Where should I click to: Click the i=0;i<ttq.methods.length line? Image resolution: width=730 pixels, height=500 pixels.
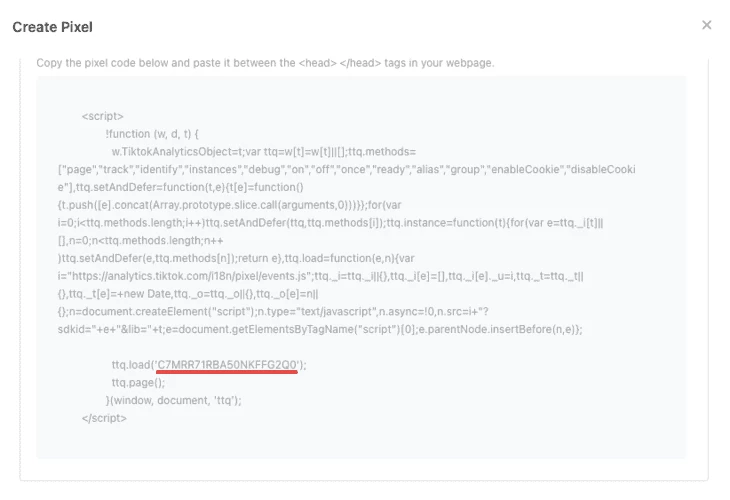click(331, 223)
